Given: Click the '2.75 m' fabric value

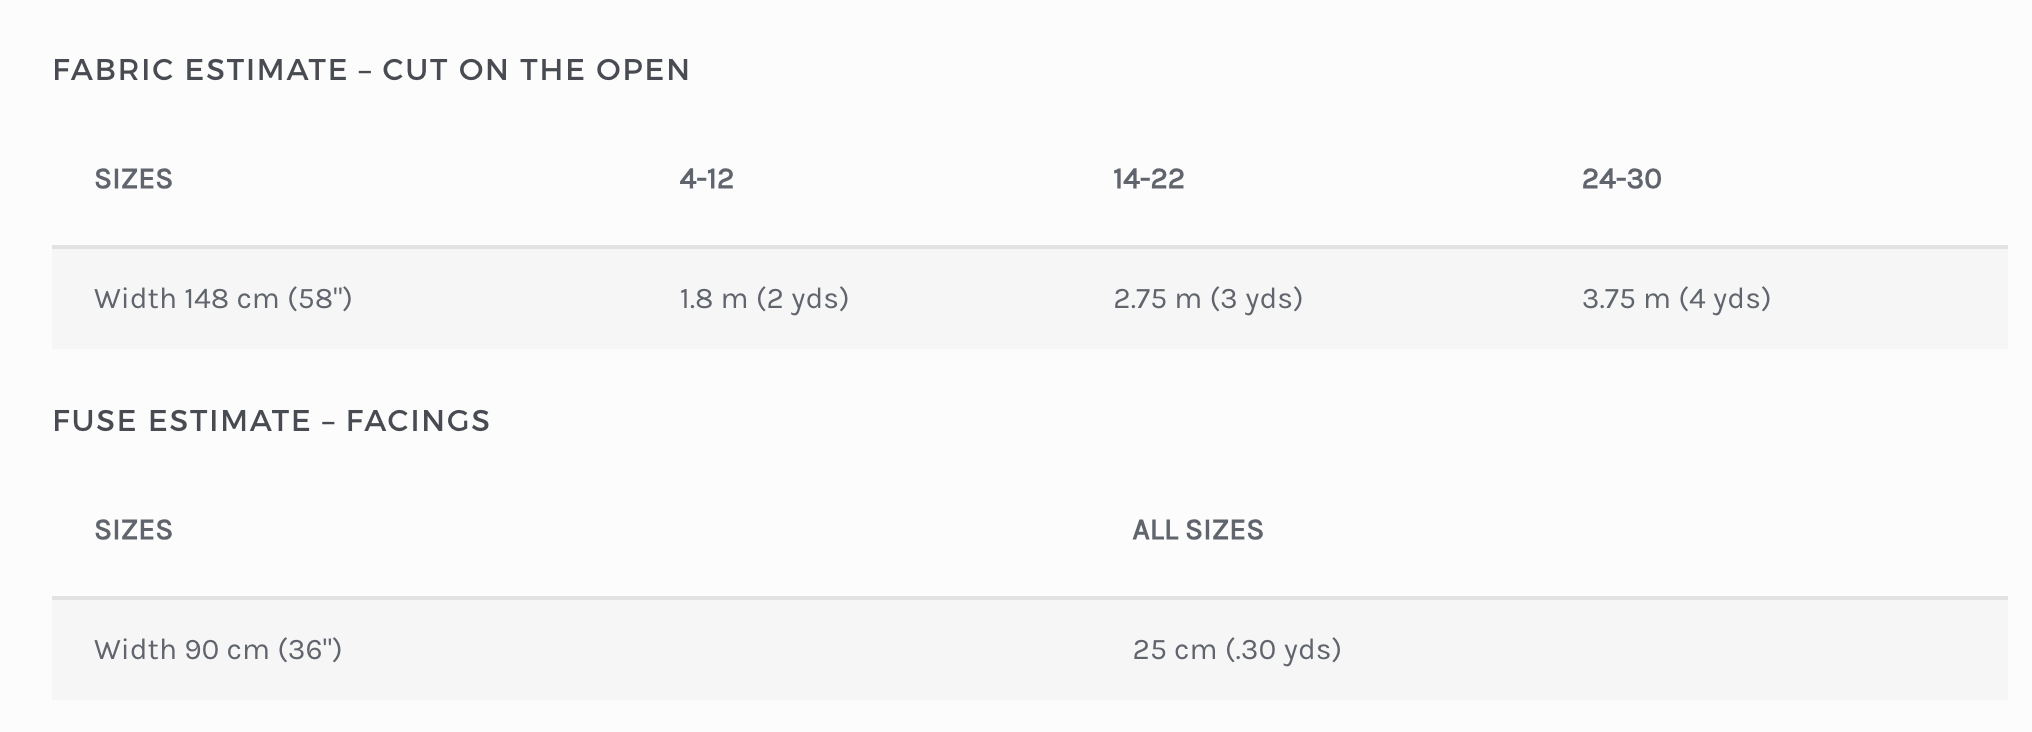Looking at the screenshot, I should click(1157, 299).
